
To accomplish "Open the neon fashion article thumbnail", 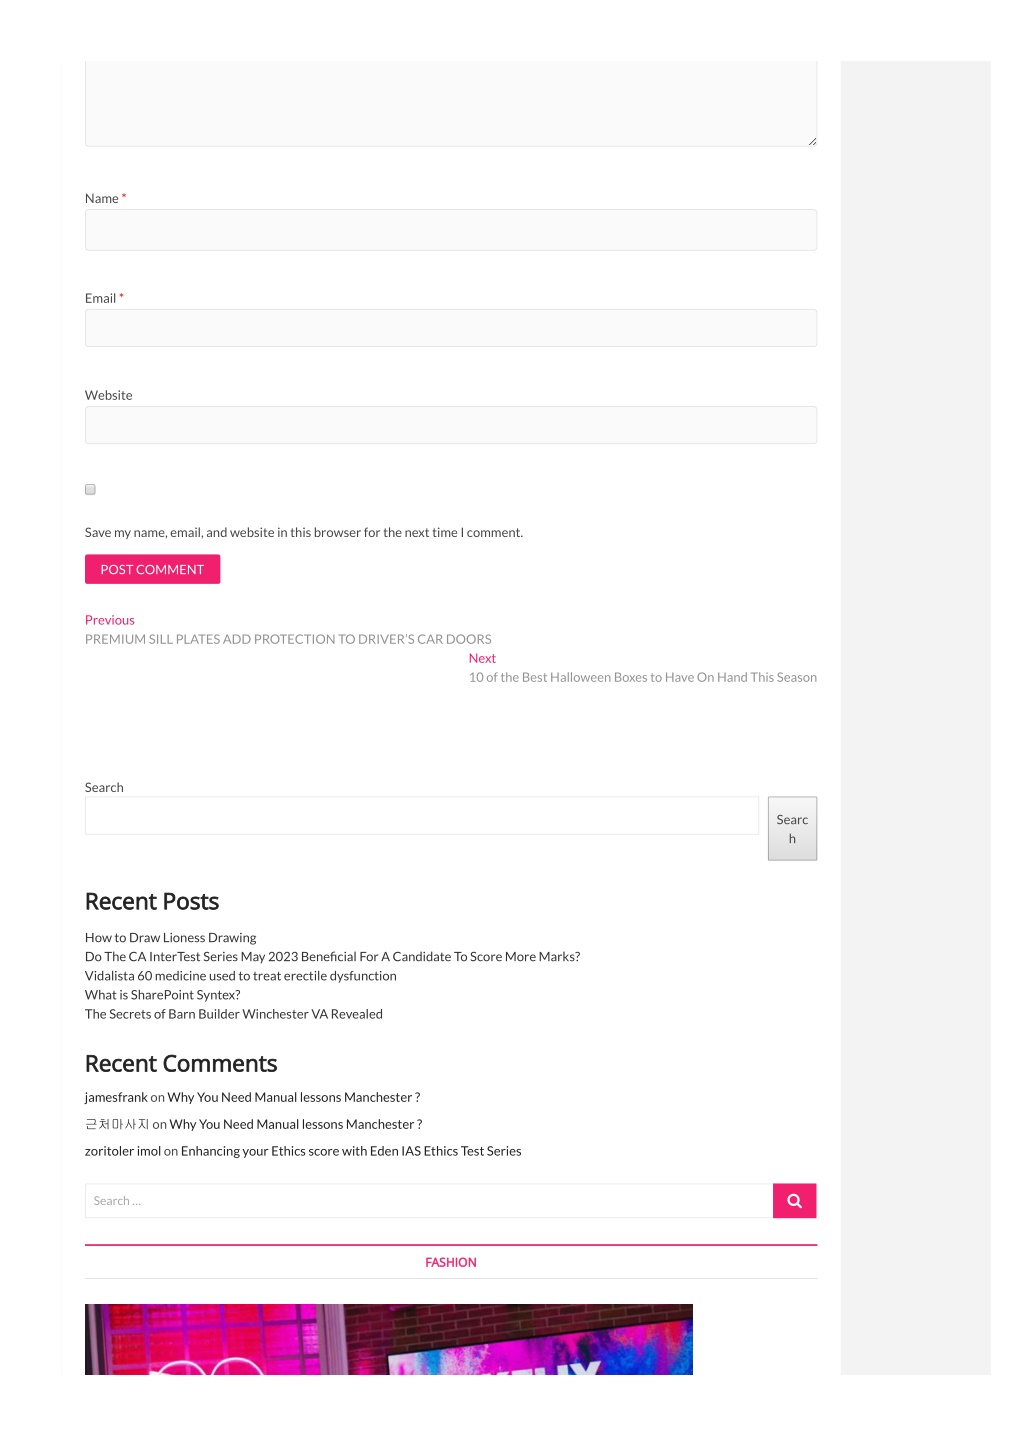I will 389,1339.
